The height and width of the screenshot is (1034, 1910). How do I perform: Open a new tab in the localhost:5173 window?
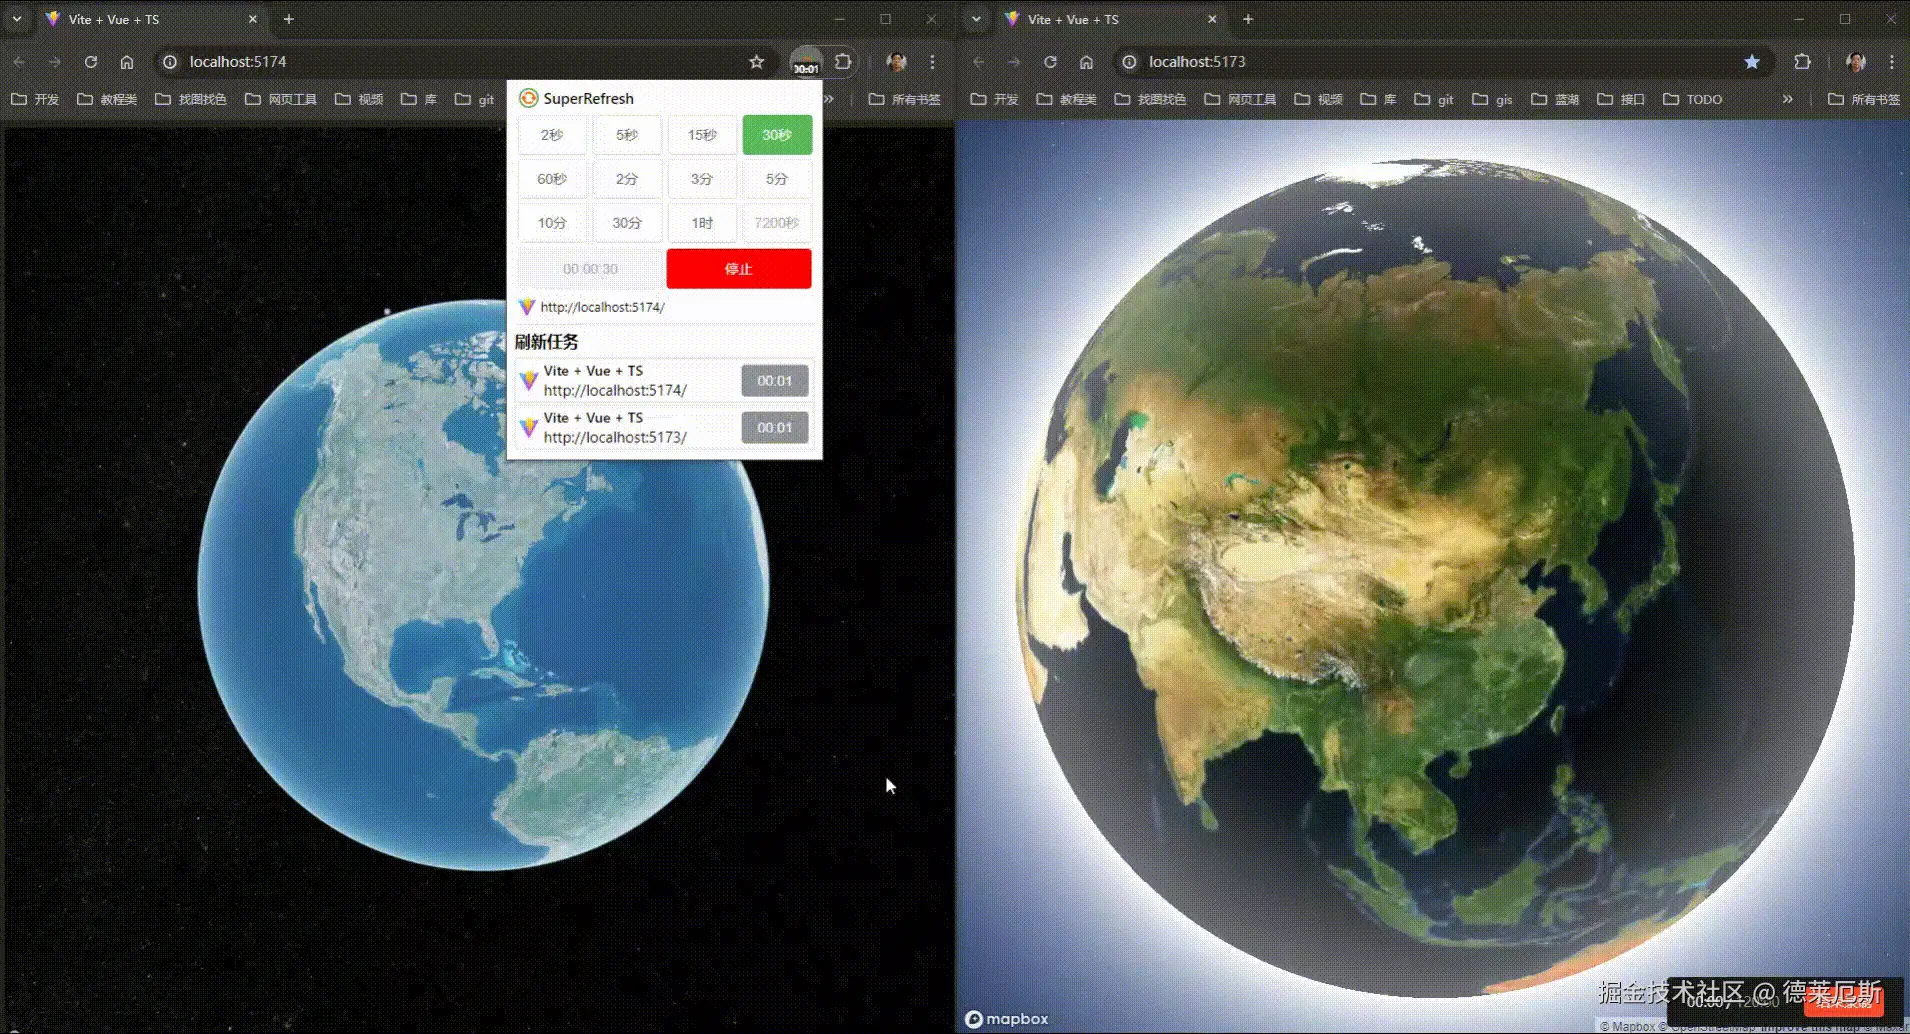(x=1248, y=19)
